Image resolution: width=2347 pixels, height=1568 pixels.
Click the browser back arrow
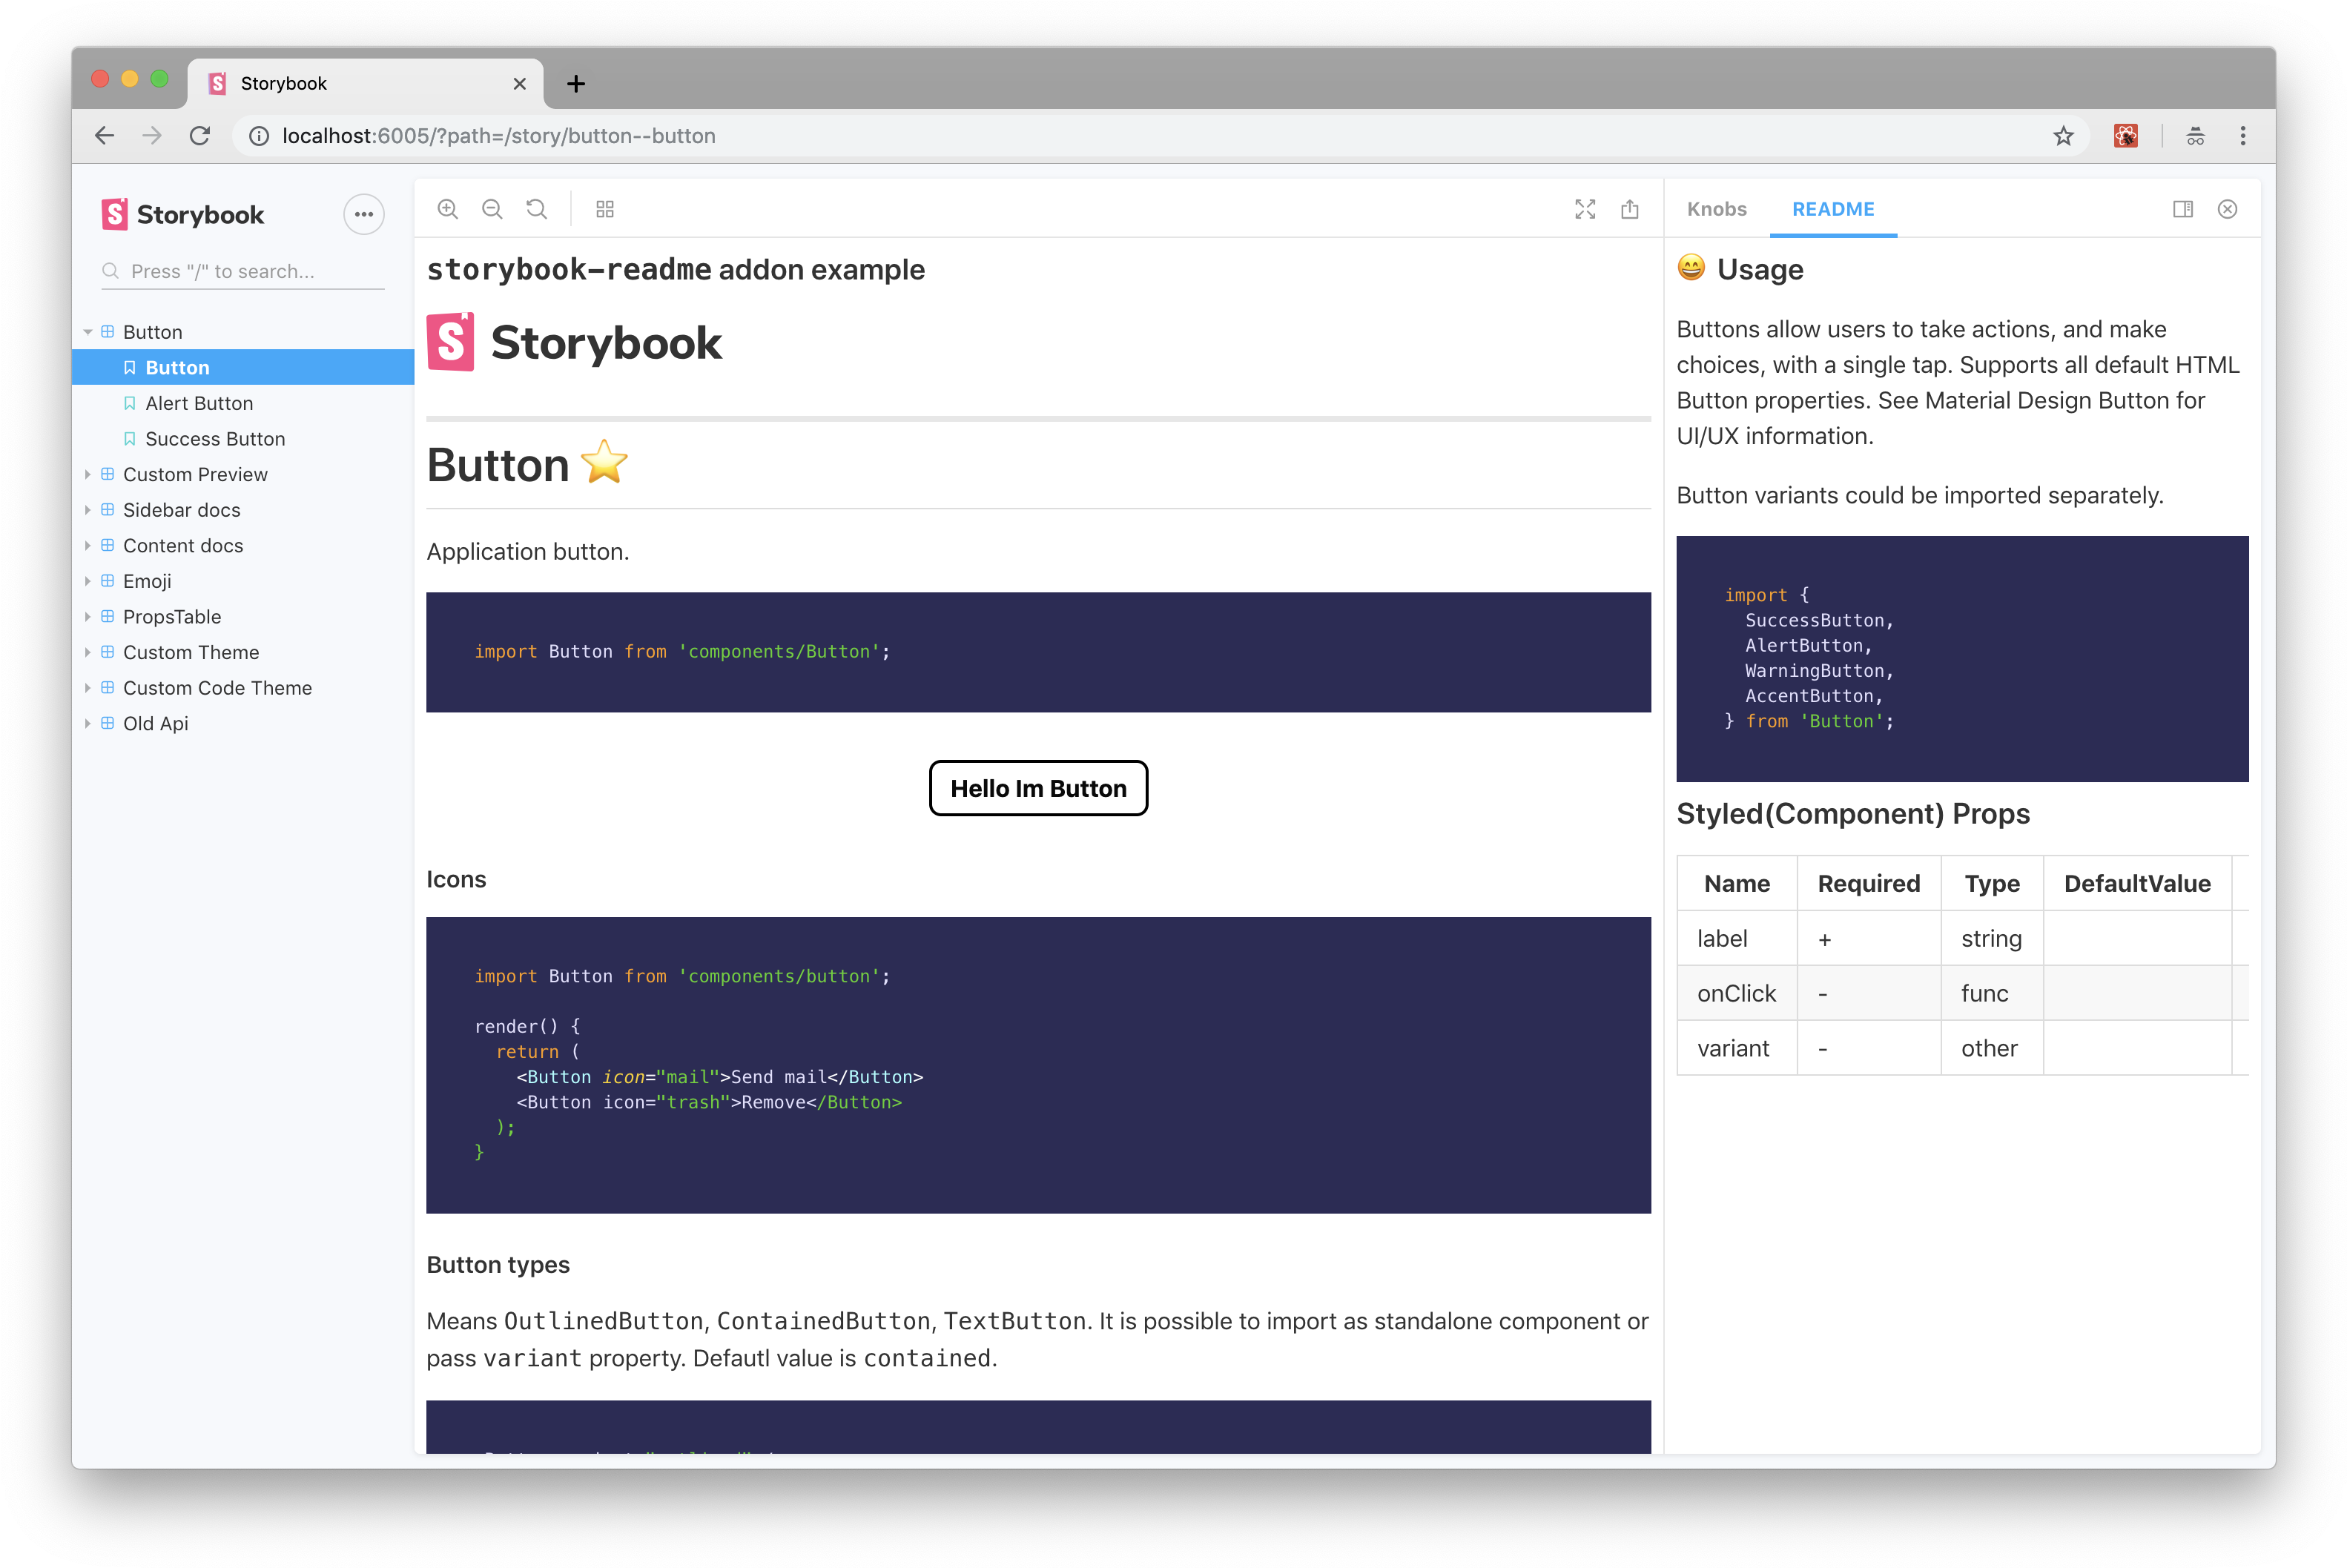pyautogui.click(x=104, y=136)
